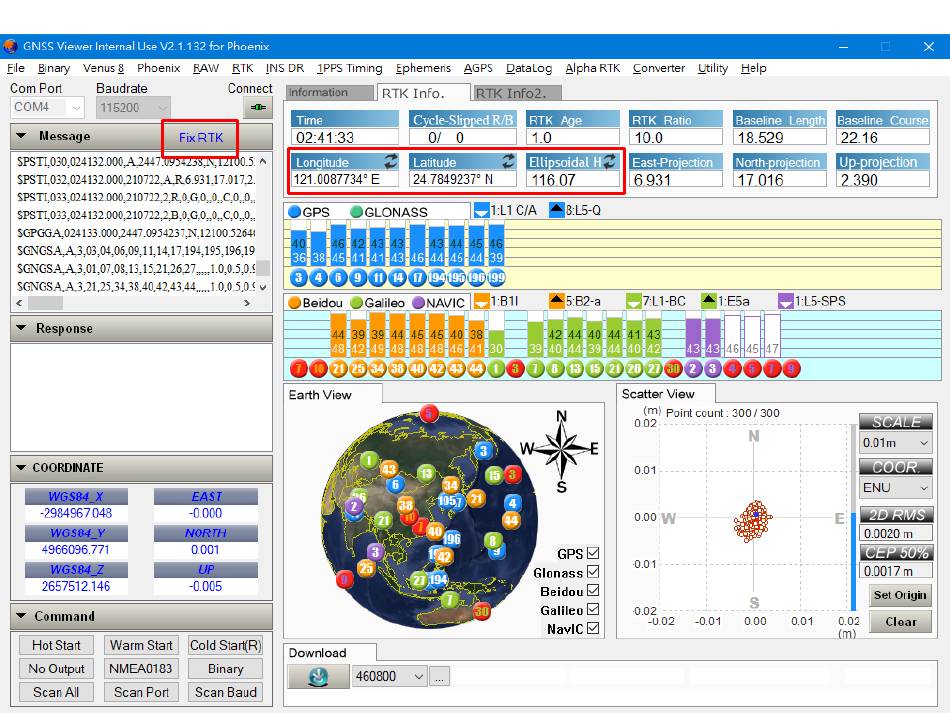Collapse the COORDINATE panel
This screenshot has width=950, height=713.
[x=22, y=467]
